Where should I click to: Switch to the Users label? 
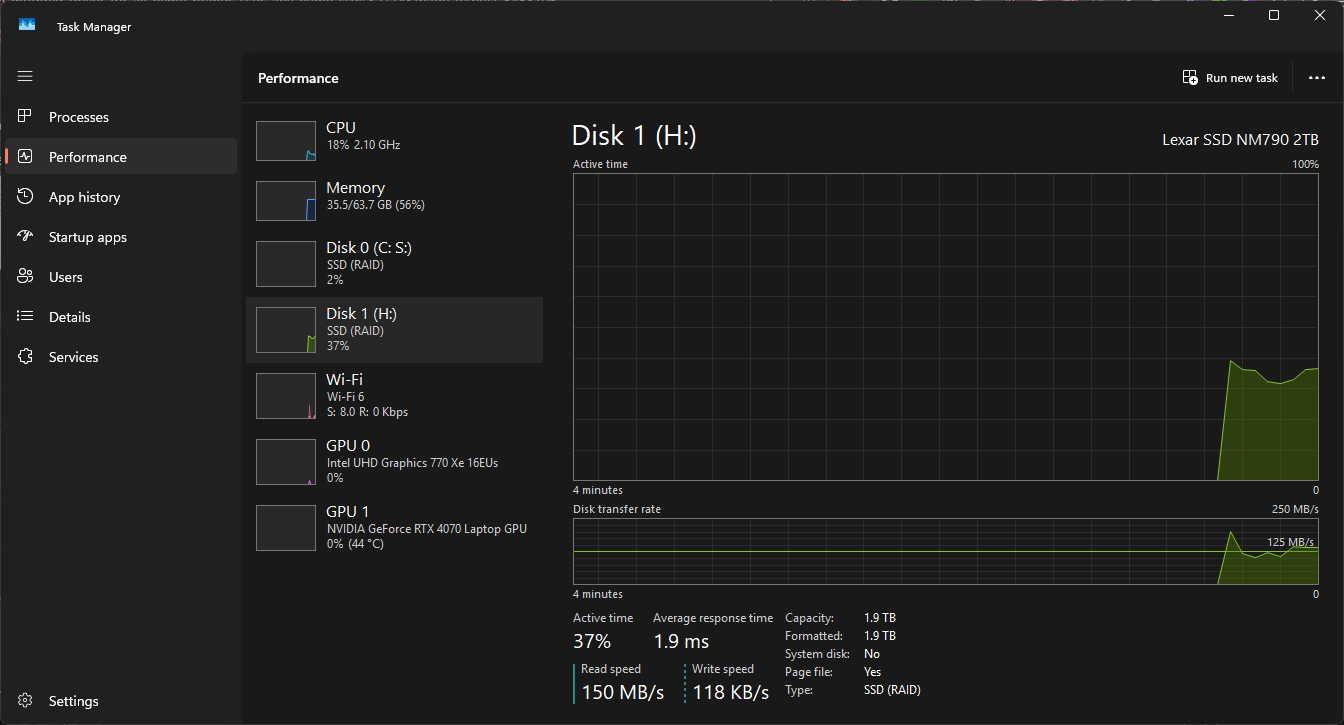tap(66, 277)
